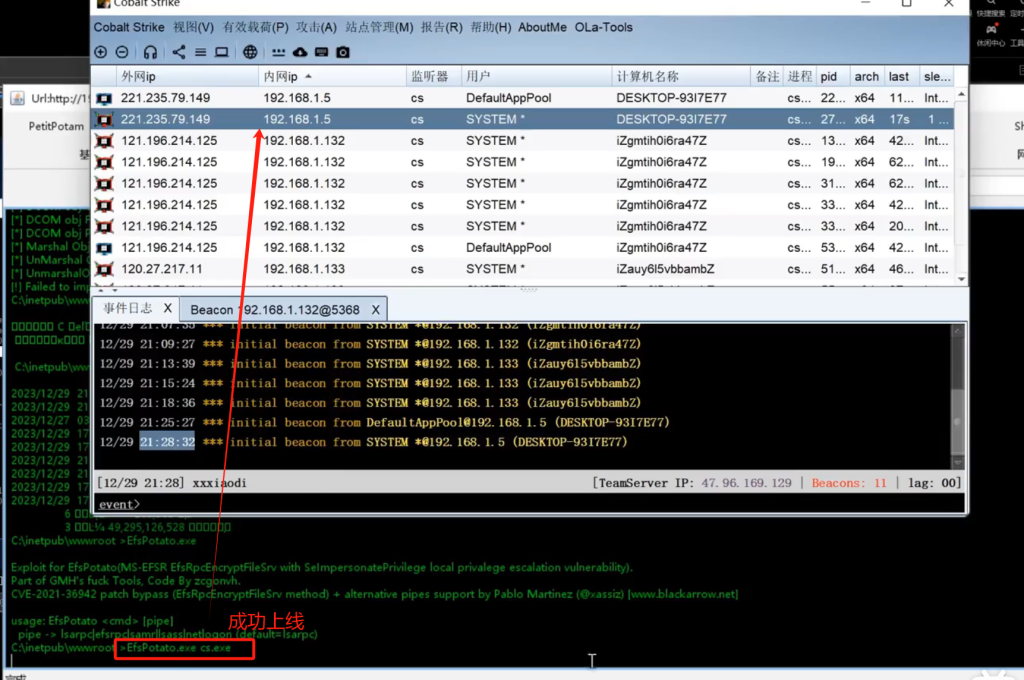Viewport: 1024px width, 680px height.
Task: Open screenshots via the camera icon
Action: tap(343, 52)
